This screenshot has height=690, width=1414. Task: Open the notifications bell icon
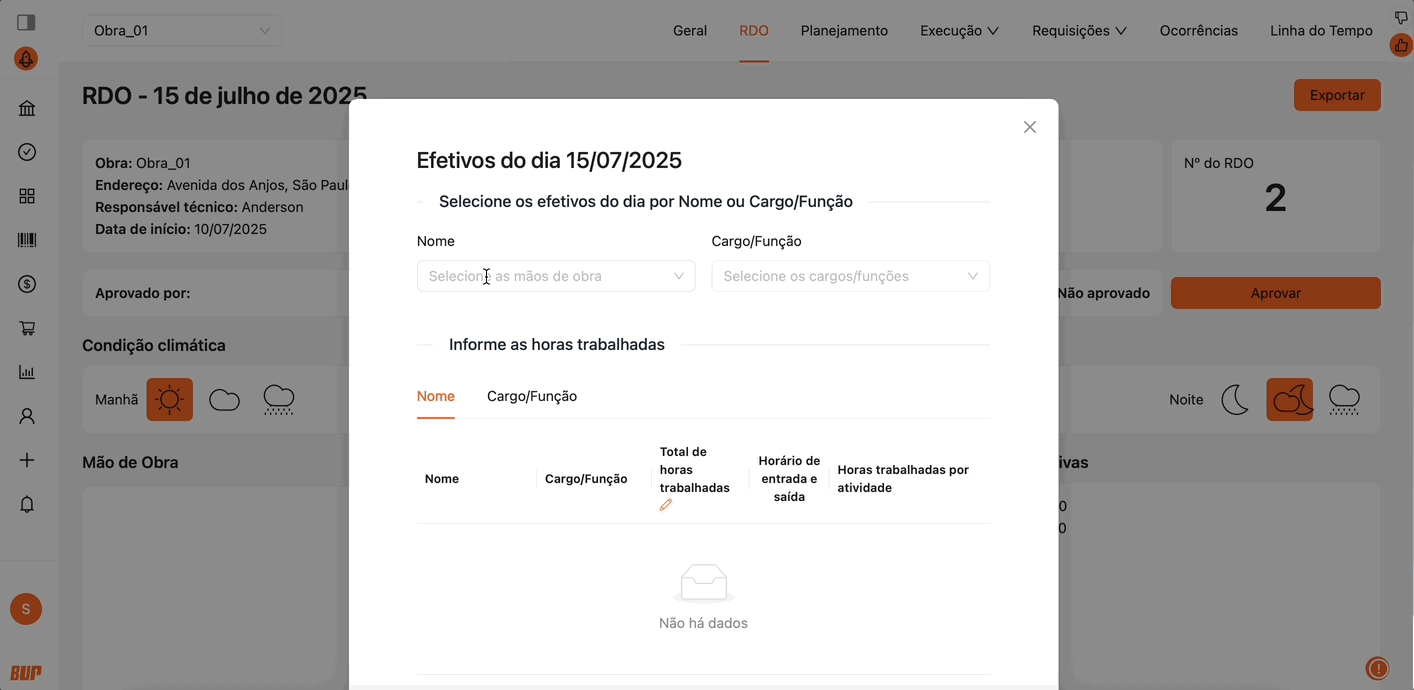(26, 504)
